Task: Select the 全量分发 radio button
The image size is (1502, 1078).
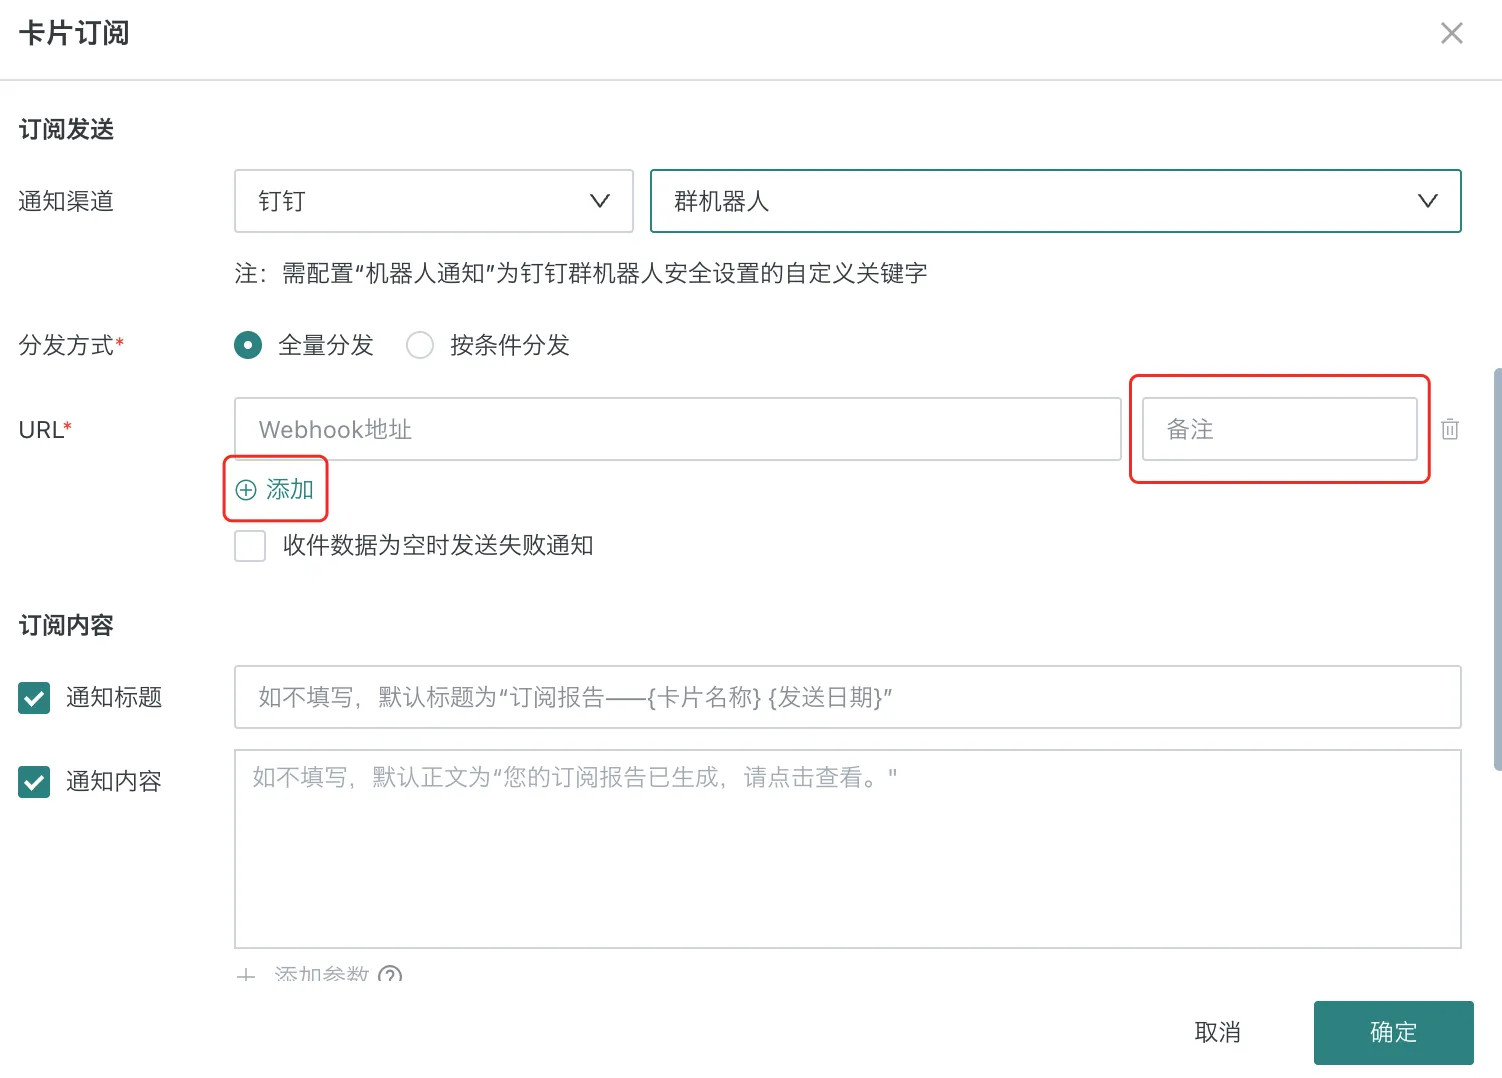Action: (248, 345)
